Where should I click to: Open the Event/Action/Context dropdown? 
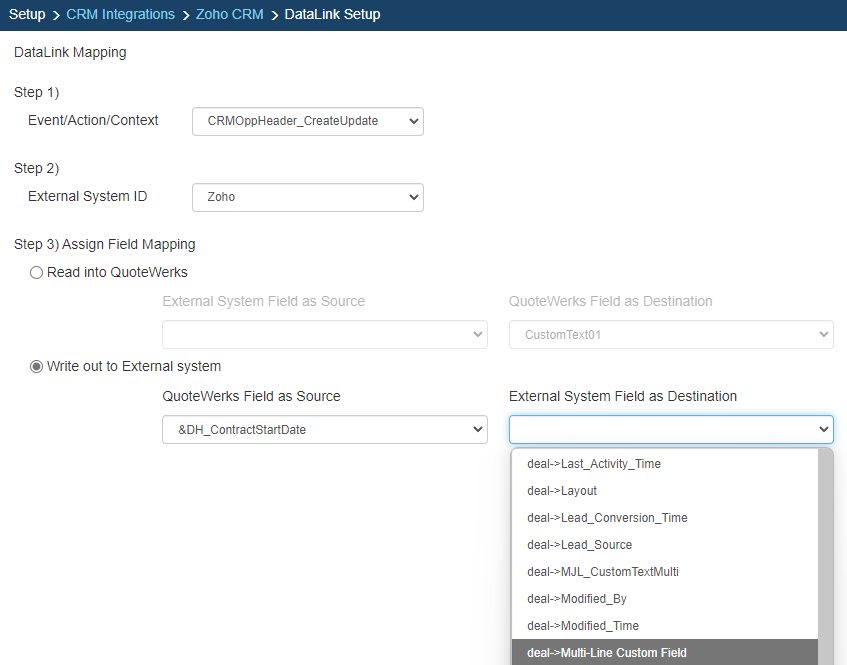[x=307, y=121]
